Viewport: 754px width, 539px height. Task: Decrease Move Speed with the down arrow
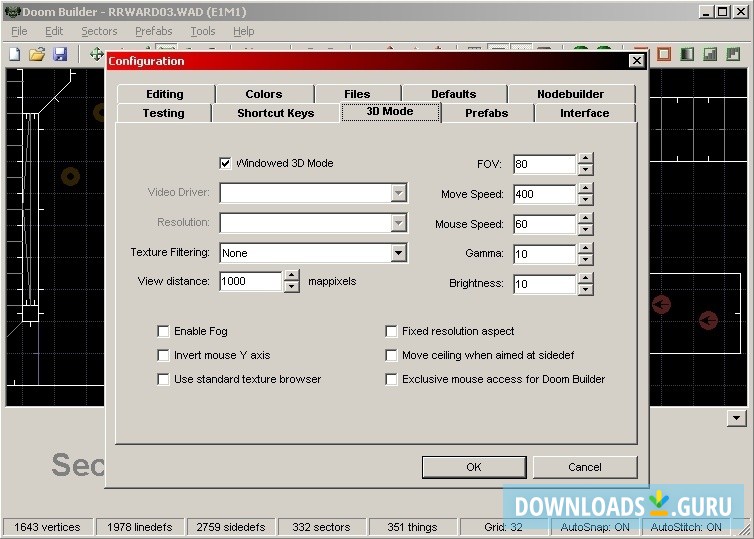coord(585,200)
